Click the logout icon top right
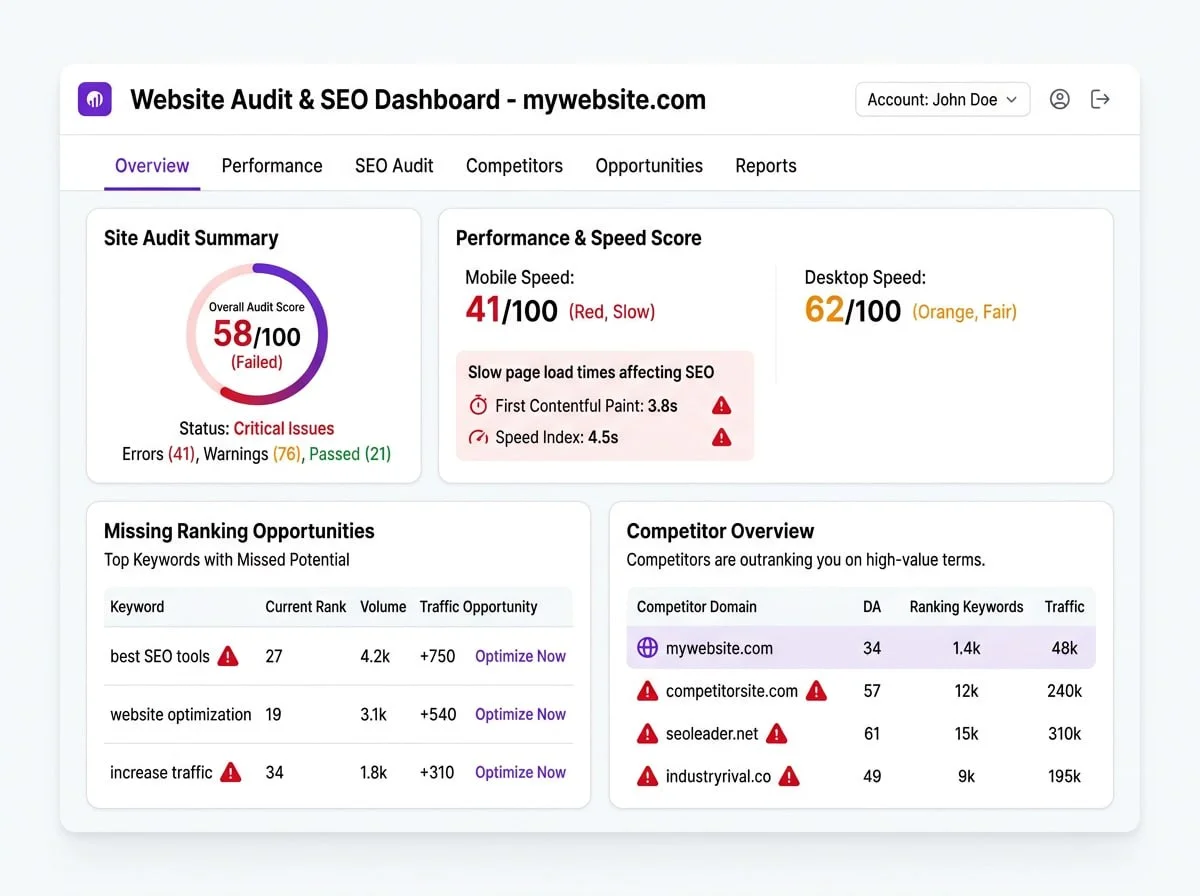 coord(1100,99)
